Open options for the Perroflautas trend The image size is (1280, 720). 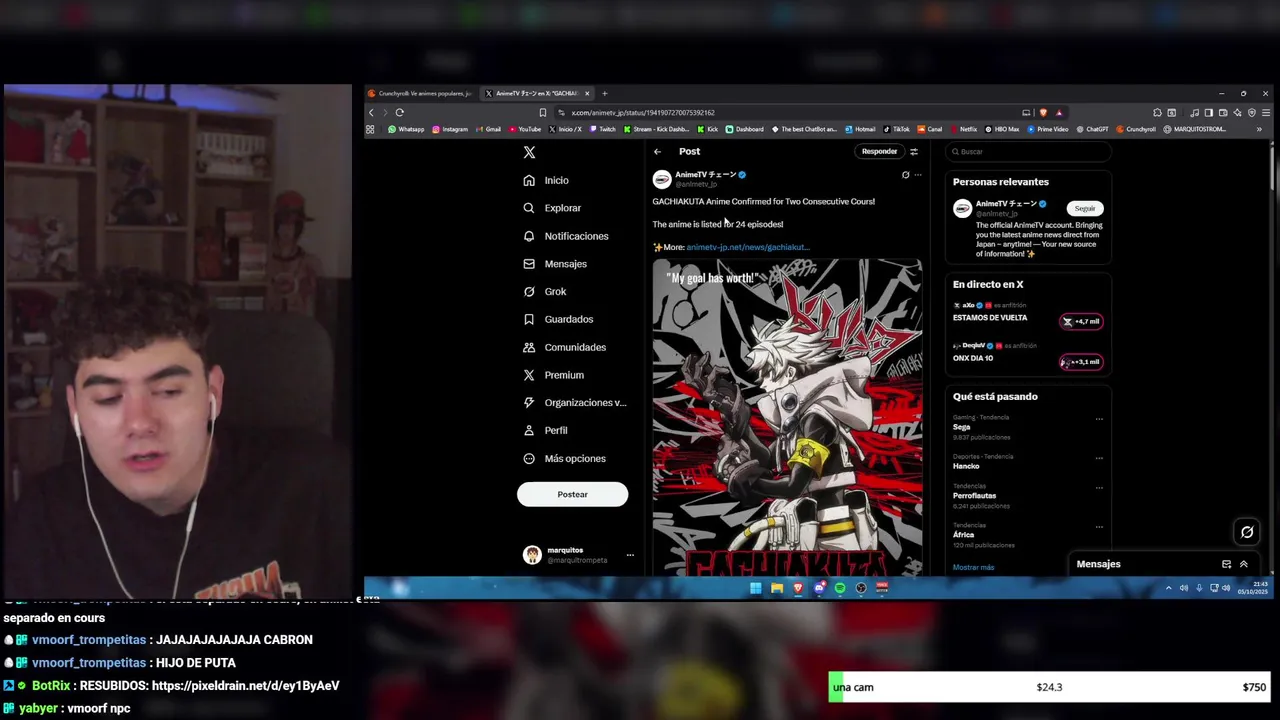click(x=1099, y=487)
